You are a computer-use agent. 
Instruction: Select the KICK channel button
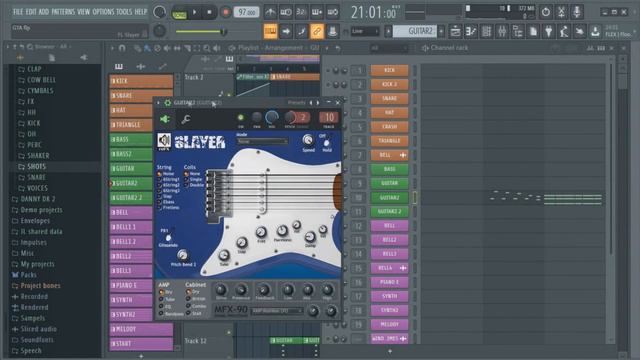tap(389, 70)
